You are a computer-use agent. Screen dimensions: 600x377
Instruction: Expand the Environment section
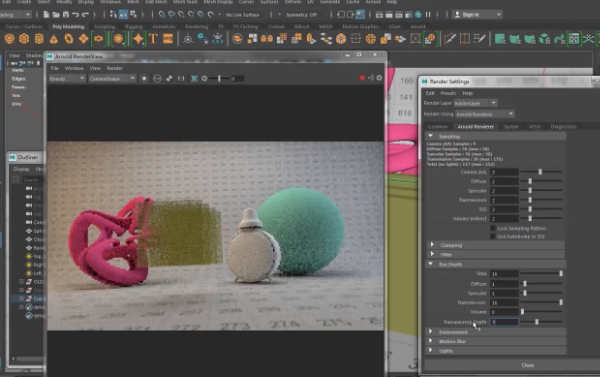pyautogui.click(x=431, y=331)
